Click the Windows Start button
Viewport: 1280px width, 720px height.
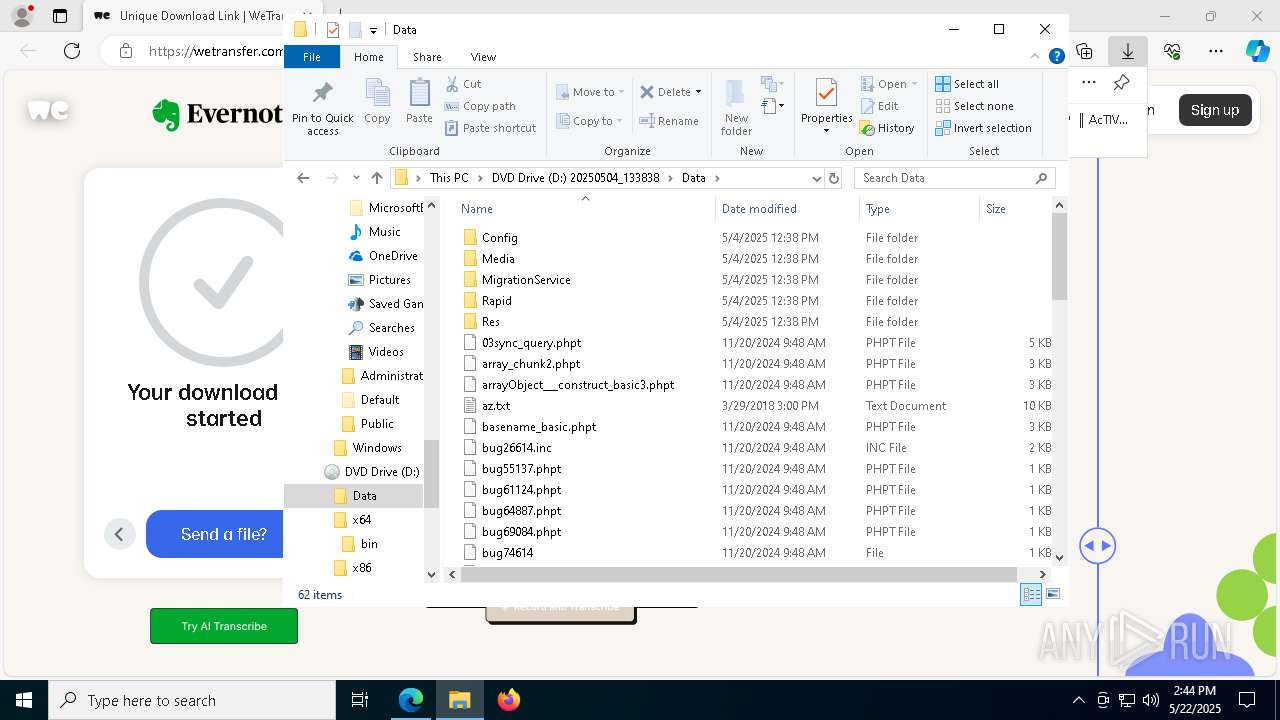pyautogui.click(x=24, y=700)
